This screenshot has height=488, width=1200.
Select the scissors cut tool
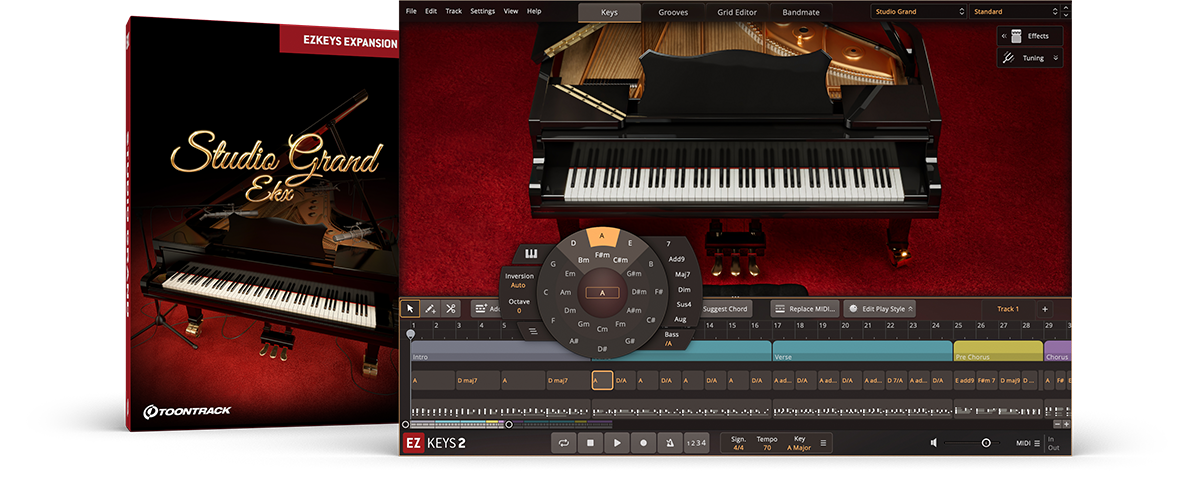coord(450,309)
